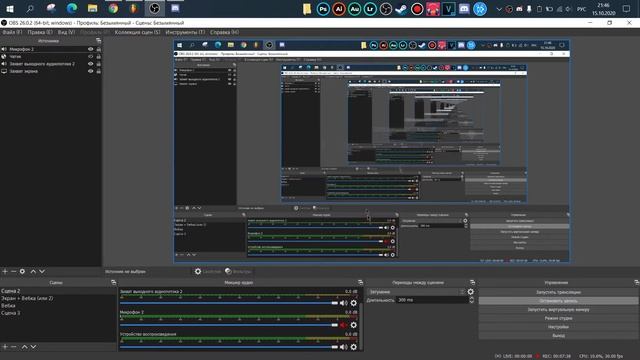Move scene up in scenes list
This screenshot has width=640, height=360.
(x=24, y=347)
